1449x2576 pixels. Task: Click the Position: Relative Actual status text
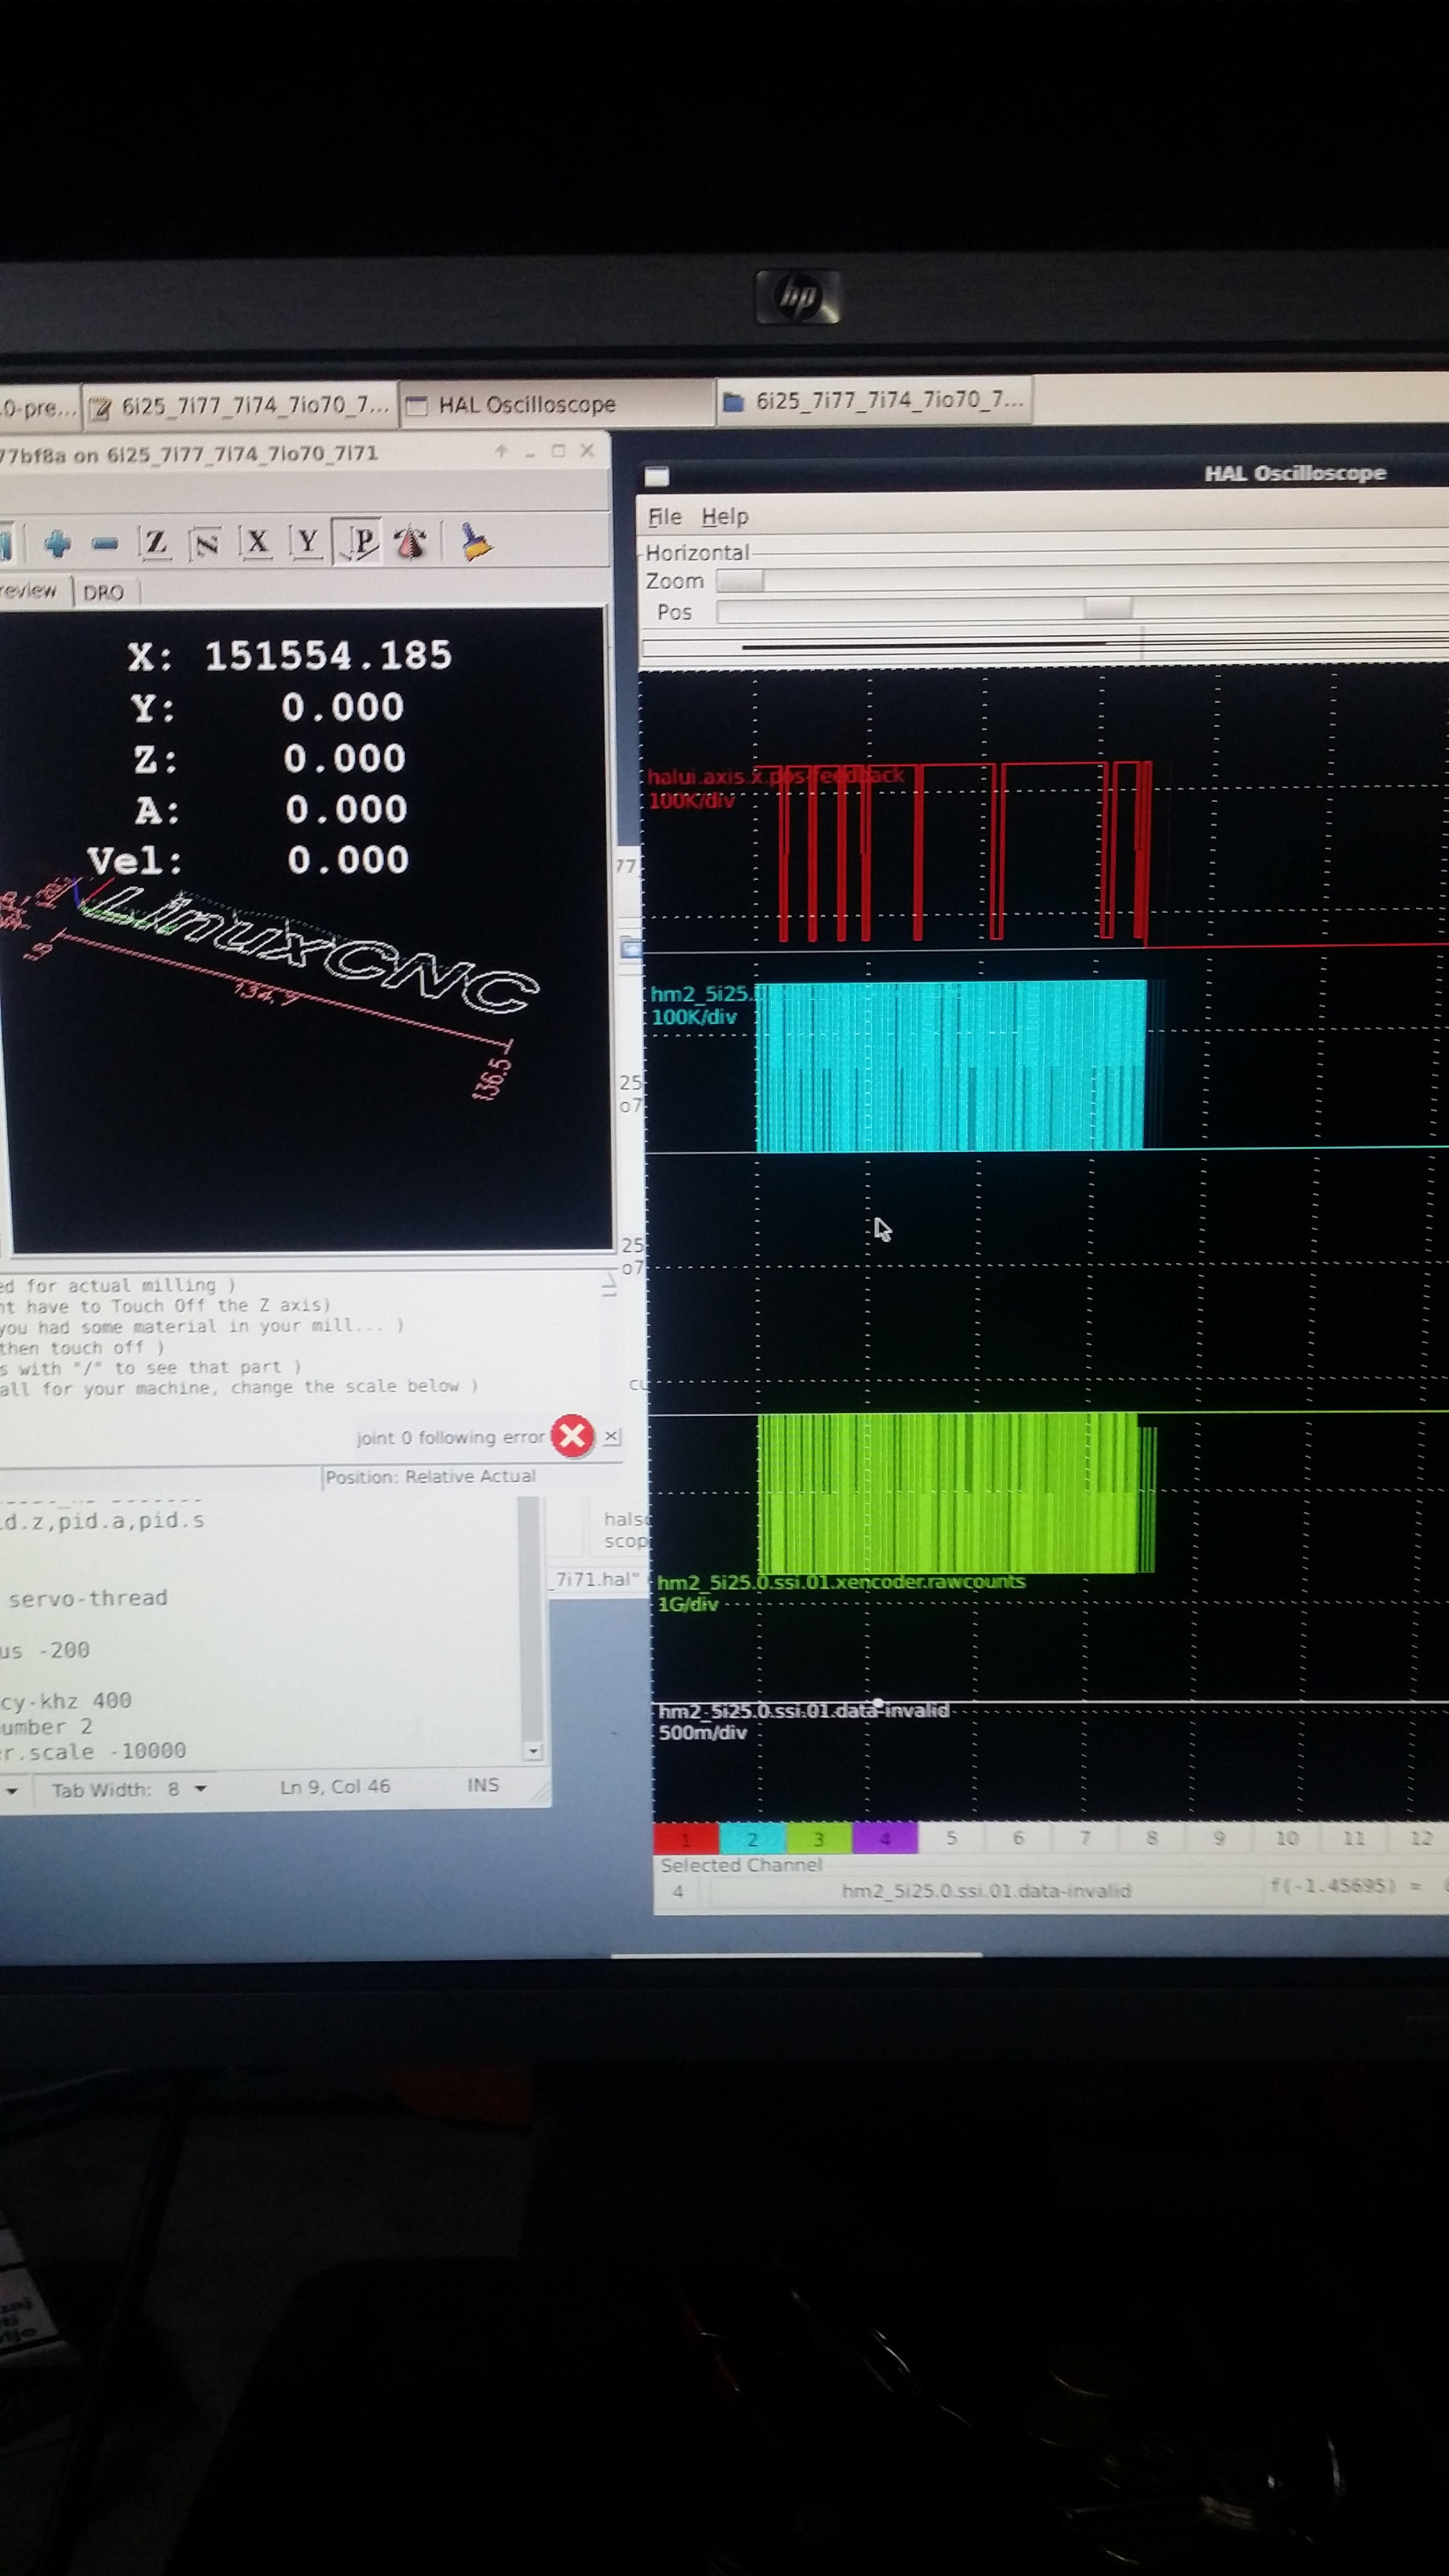(430, 1476)
